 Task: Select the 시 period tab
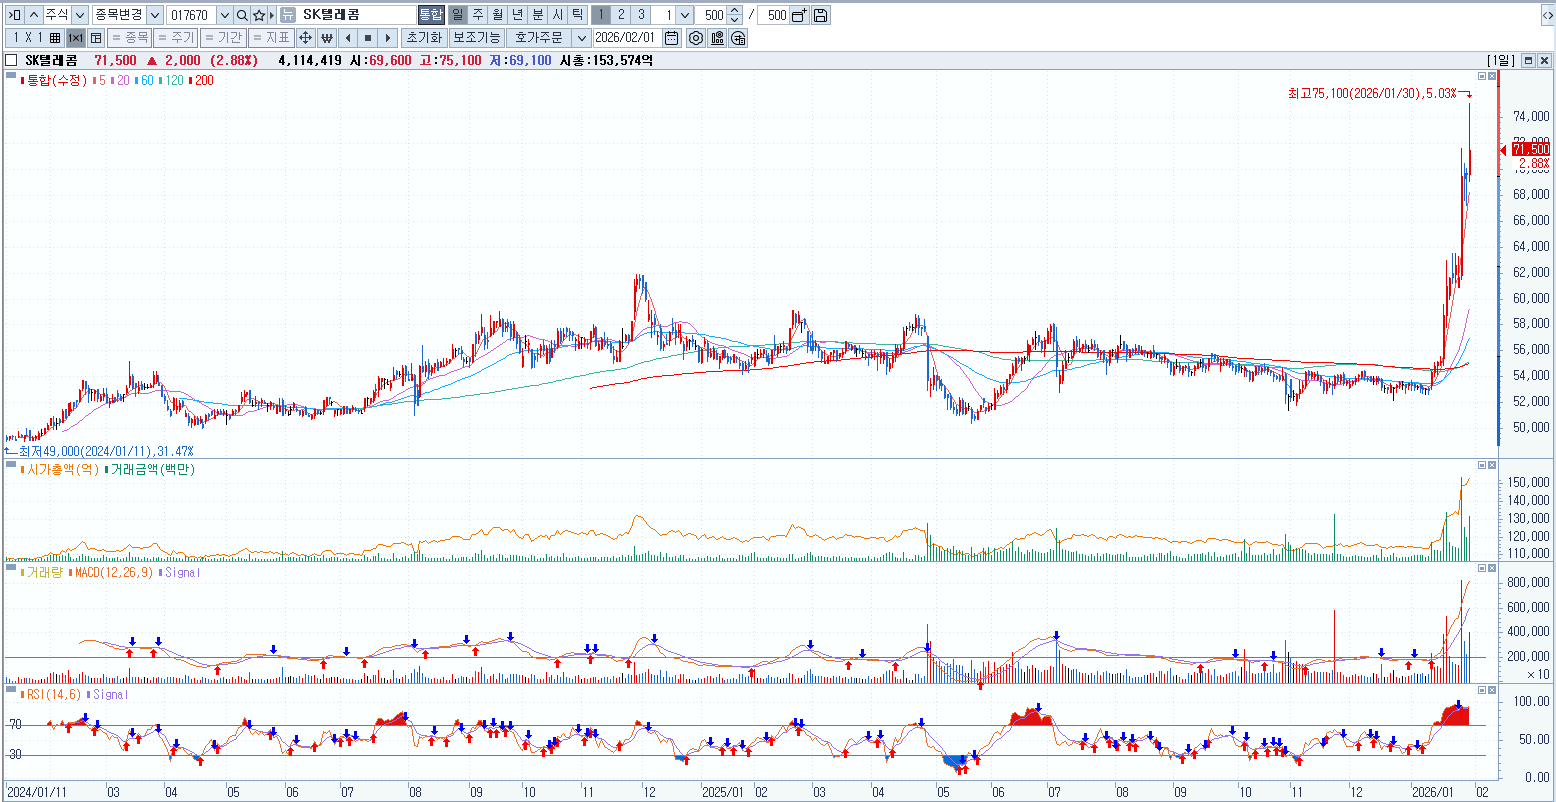pos(557,15)
